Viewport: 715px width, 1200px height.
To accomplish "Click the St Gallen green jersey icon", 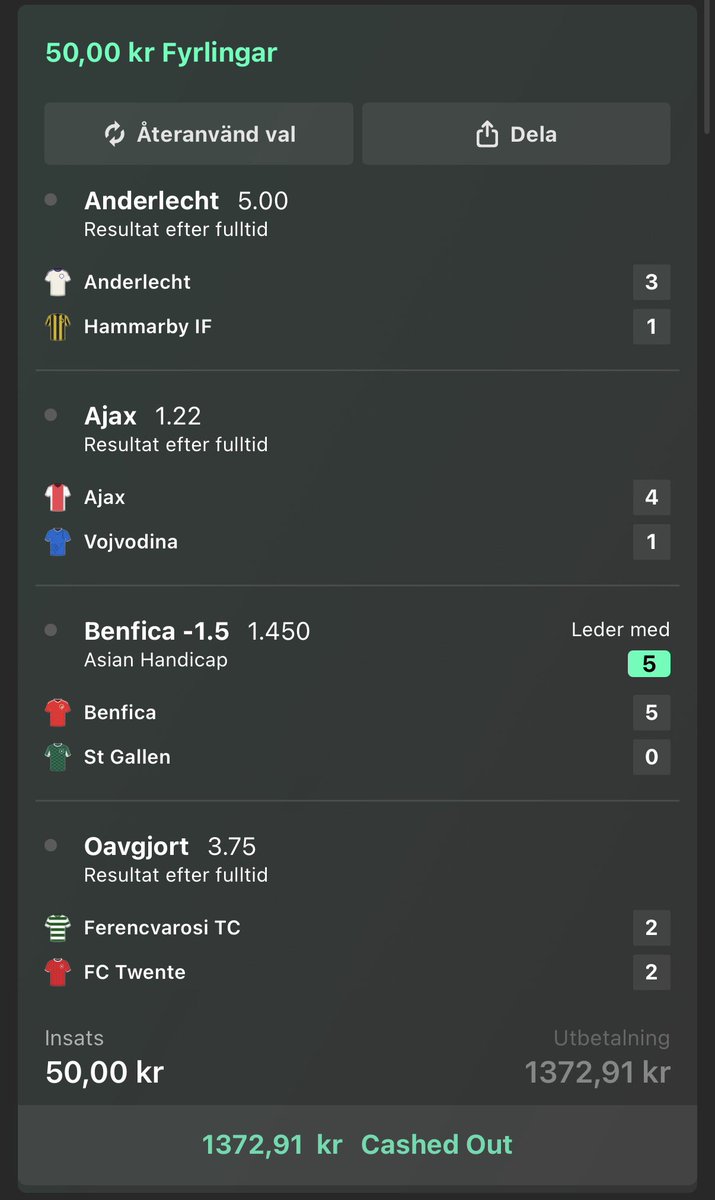I will (x=58, y=756).
